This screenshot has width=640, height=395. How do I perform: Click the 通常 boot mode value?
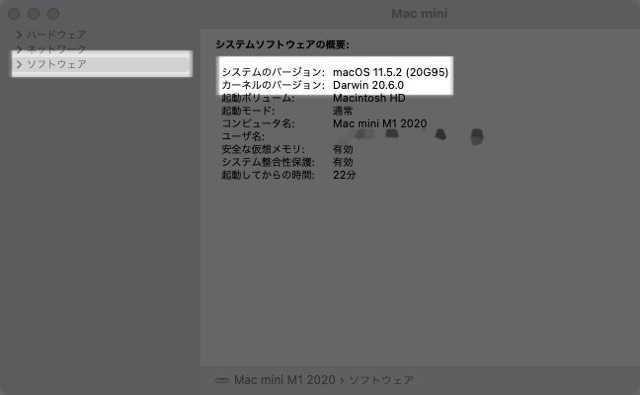coord(342,111)
